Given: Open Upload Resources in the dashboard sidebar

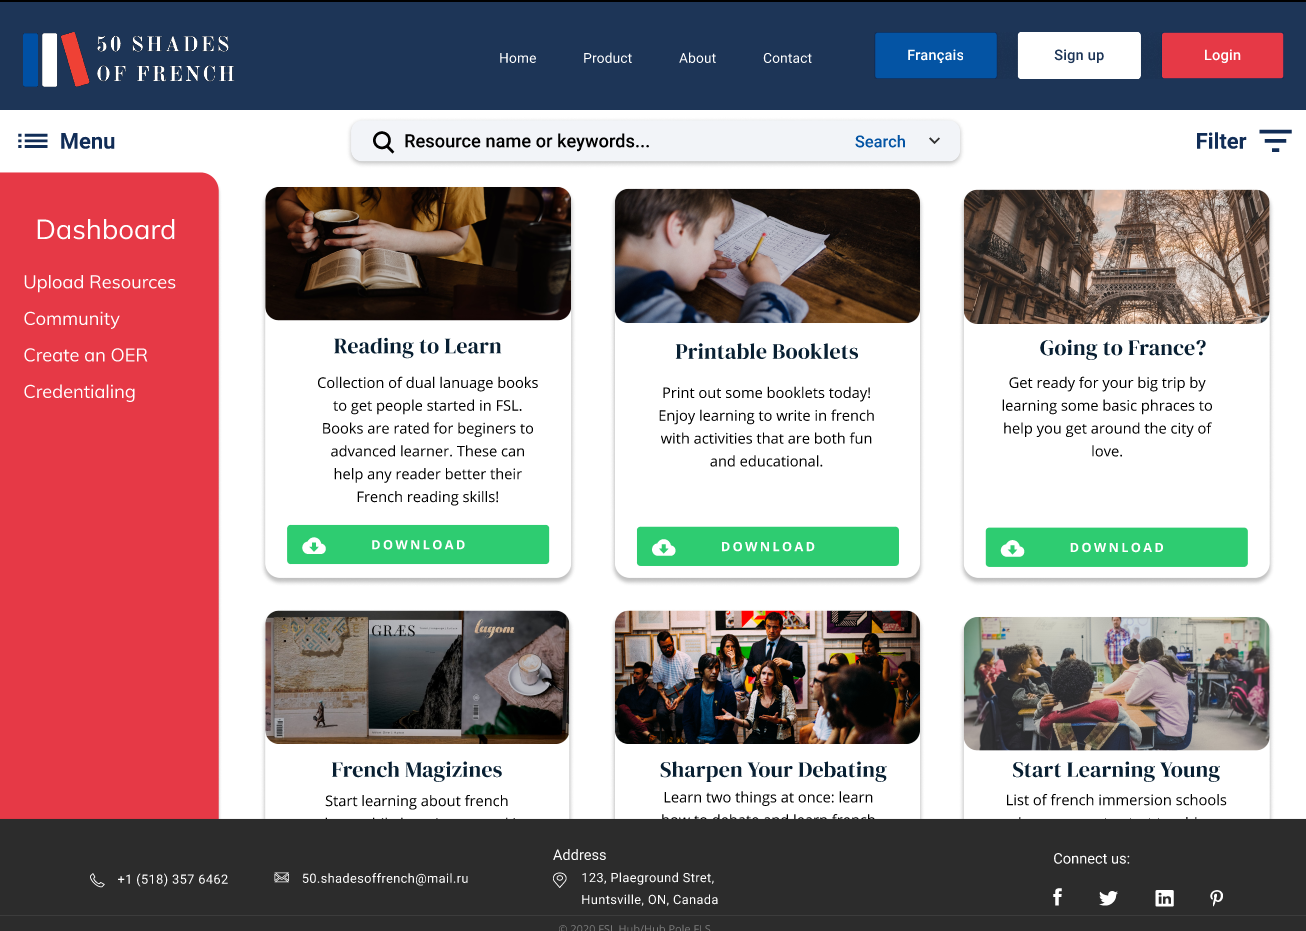Looking at the screenshot, I should coord(100,283).
